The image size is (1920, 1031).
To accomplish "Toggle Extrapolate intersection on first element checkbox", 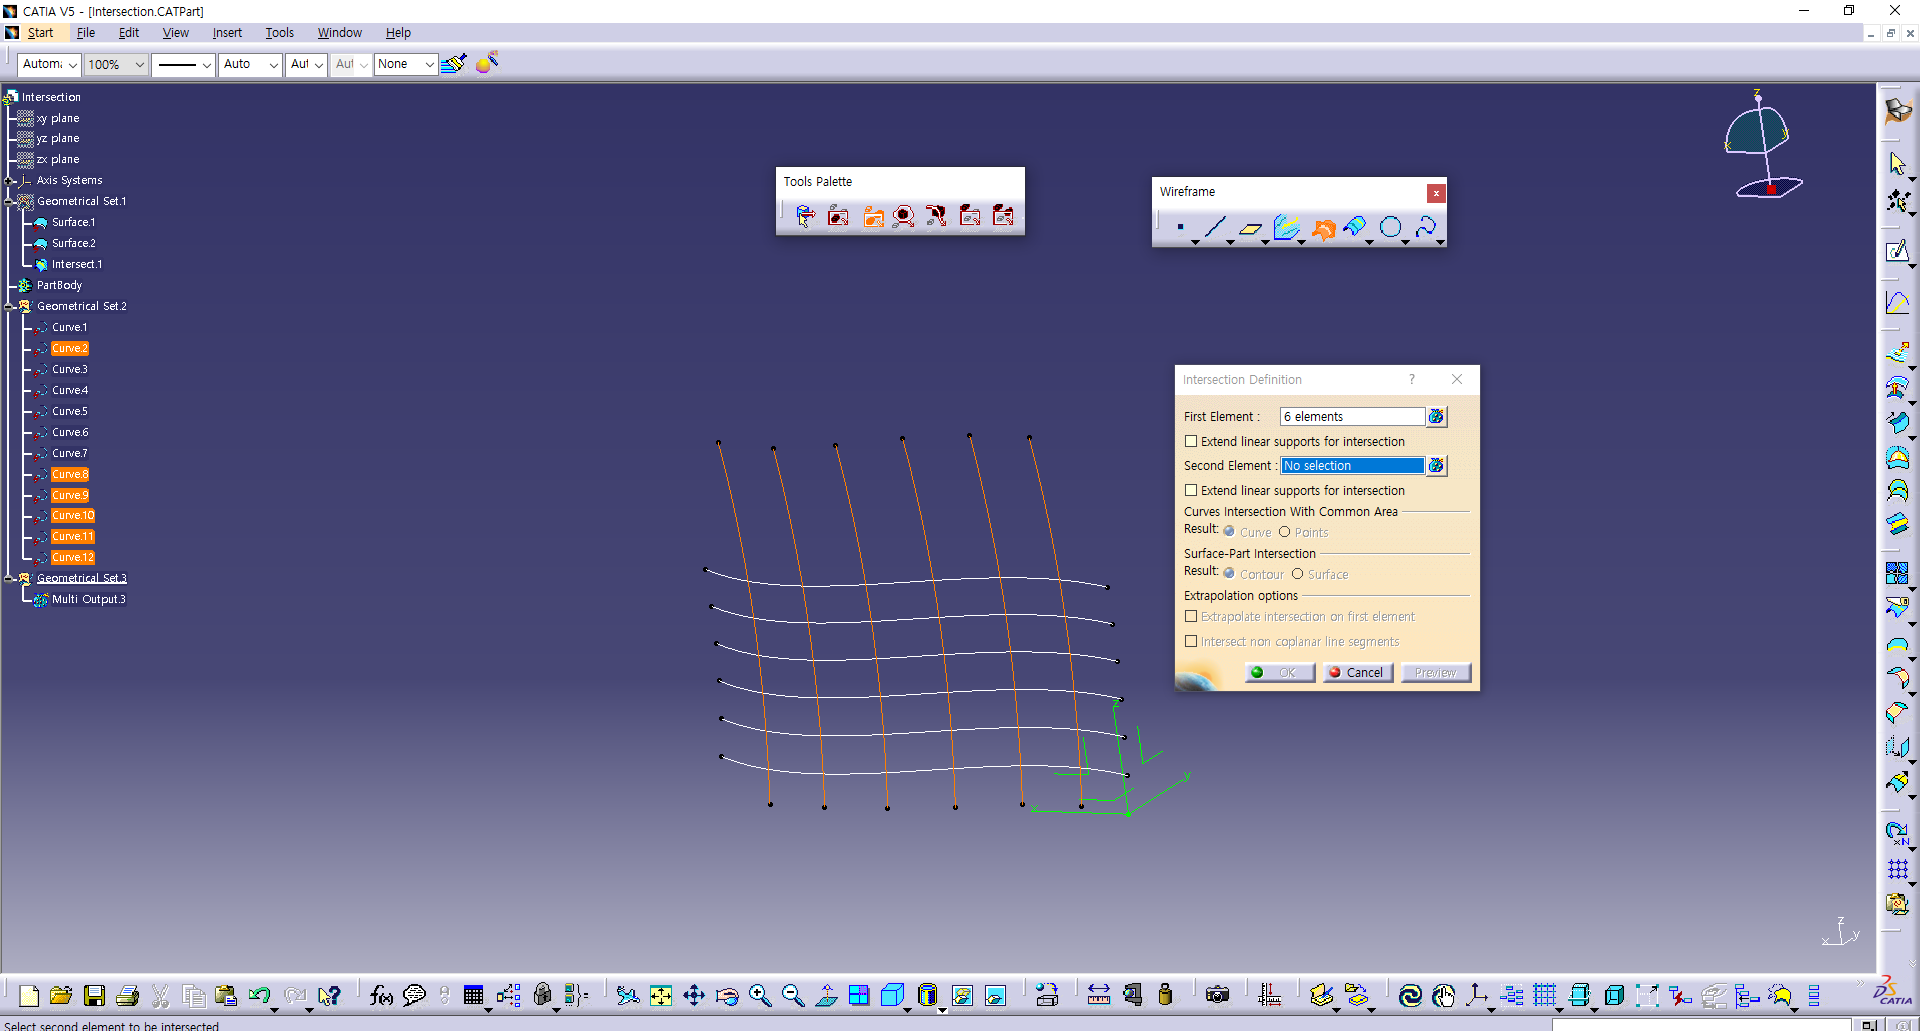I will point(1191,616).
